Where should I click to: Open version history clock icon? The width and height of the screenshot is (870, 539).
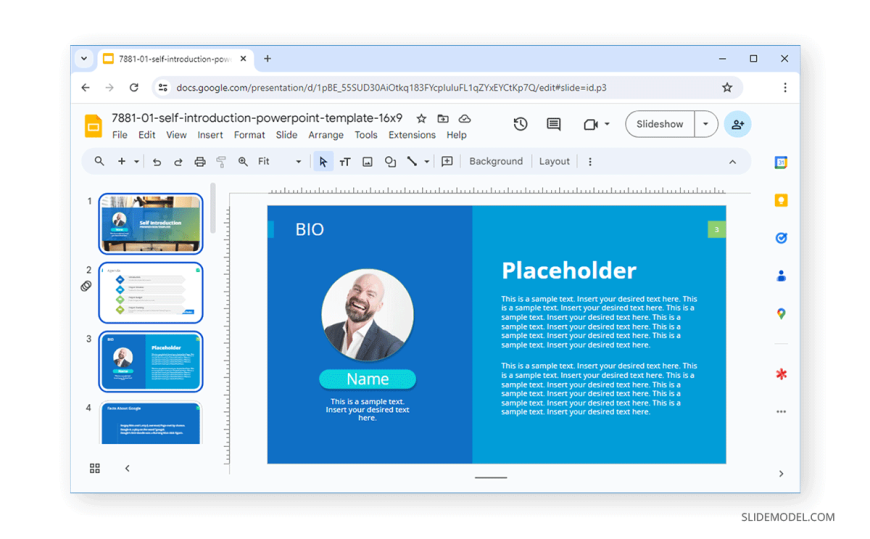[520, 124]
